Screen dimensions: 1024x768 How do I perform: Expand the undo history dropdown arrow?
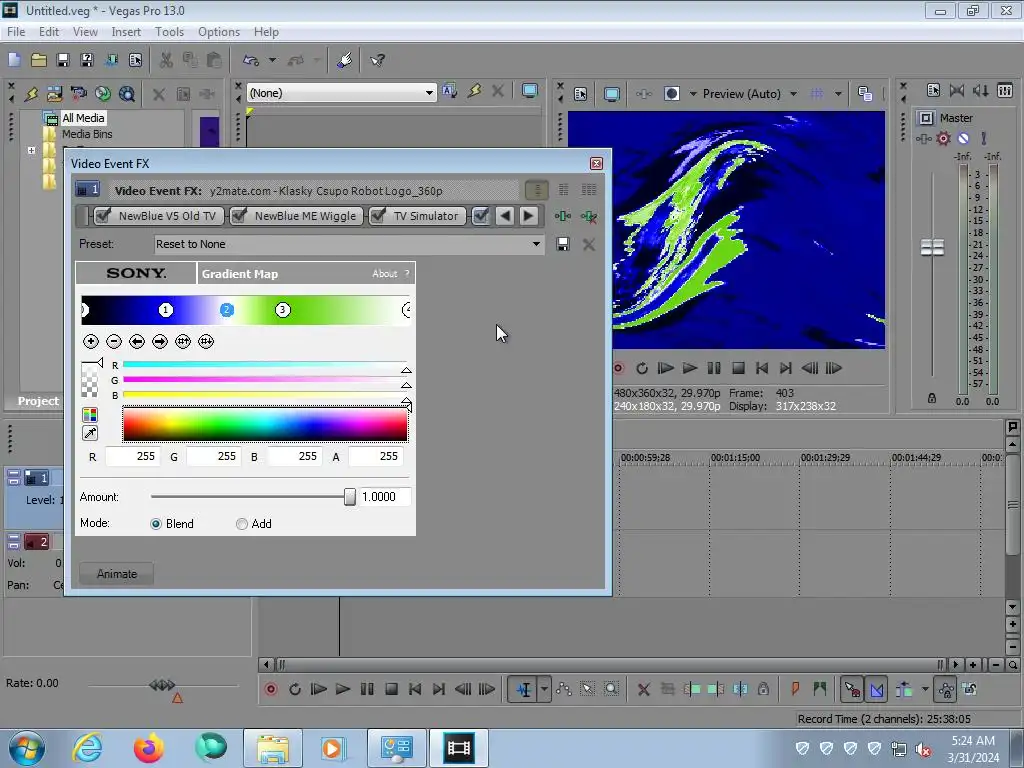(272, 60)
